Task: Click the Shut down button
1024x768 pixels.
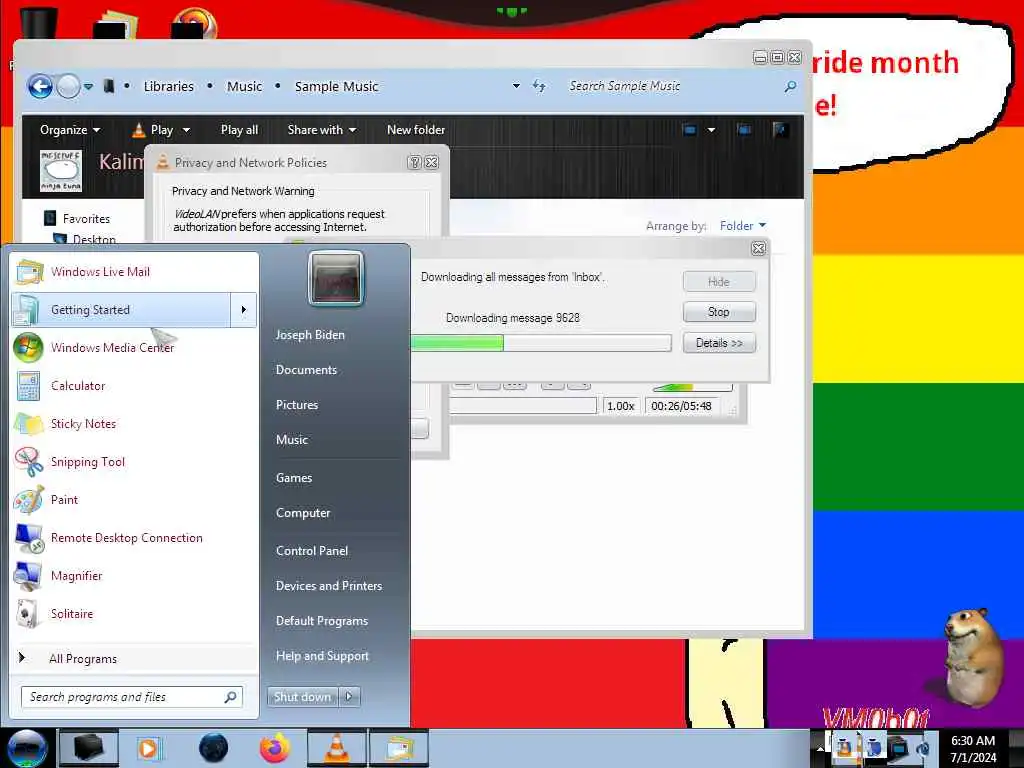Action: tap(302, 696)
